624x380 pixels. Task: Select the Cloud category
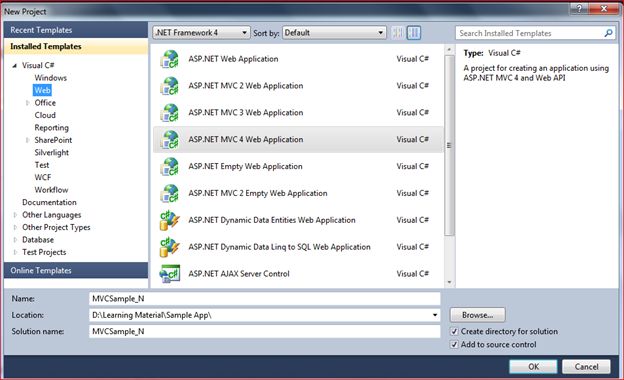tap(45, 115)
